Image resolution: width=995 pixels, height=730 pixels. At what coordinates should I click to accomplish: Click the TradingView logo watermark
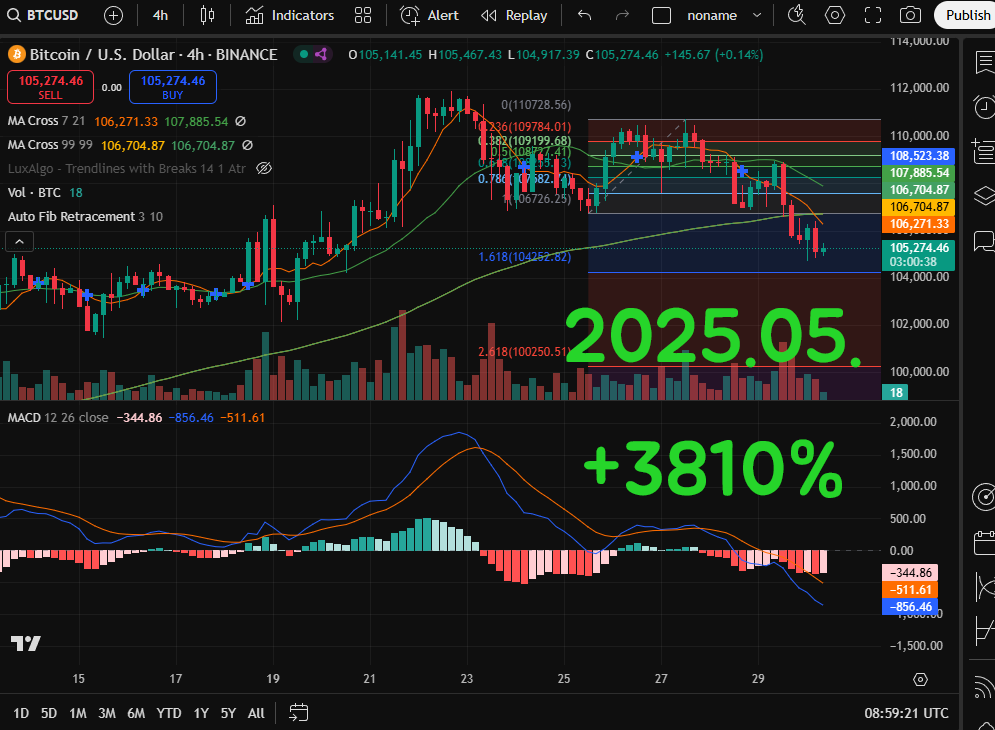point(26,644)
